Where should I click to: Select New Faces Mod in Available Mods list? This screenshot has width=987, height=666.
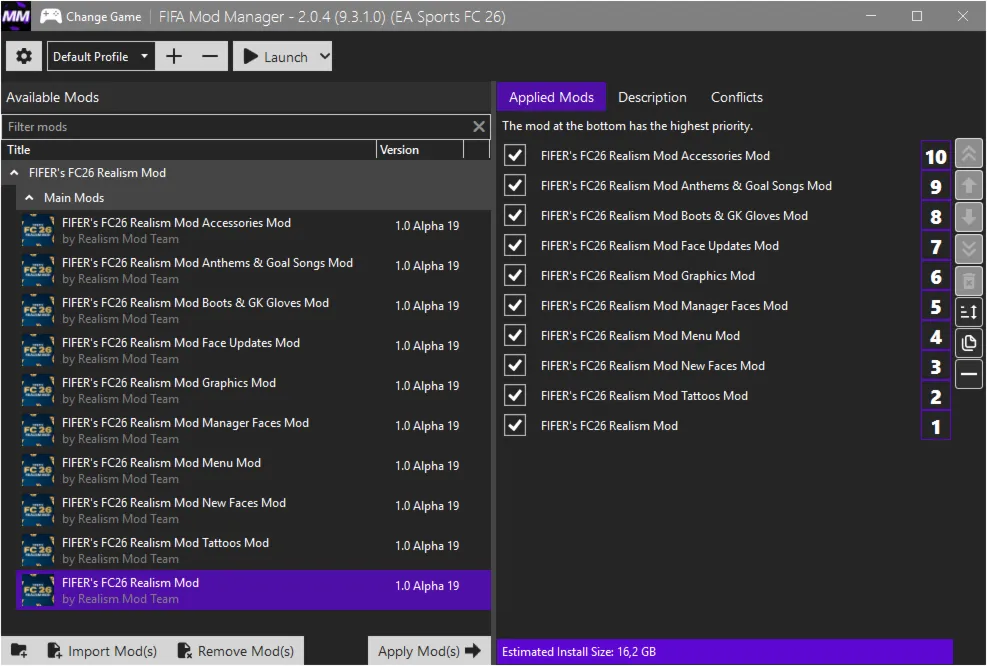[x=253, y=511]
